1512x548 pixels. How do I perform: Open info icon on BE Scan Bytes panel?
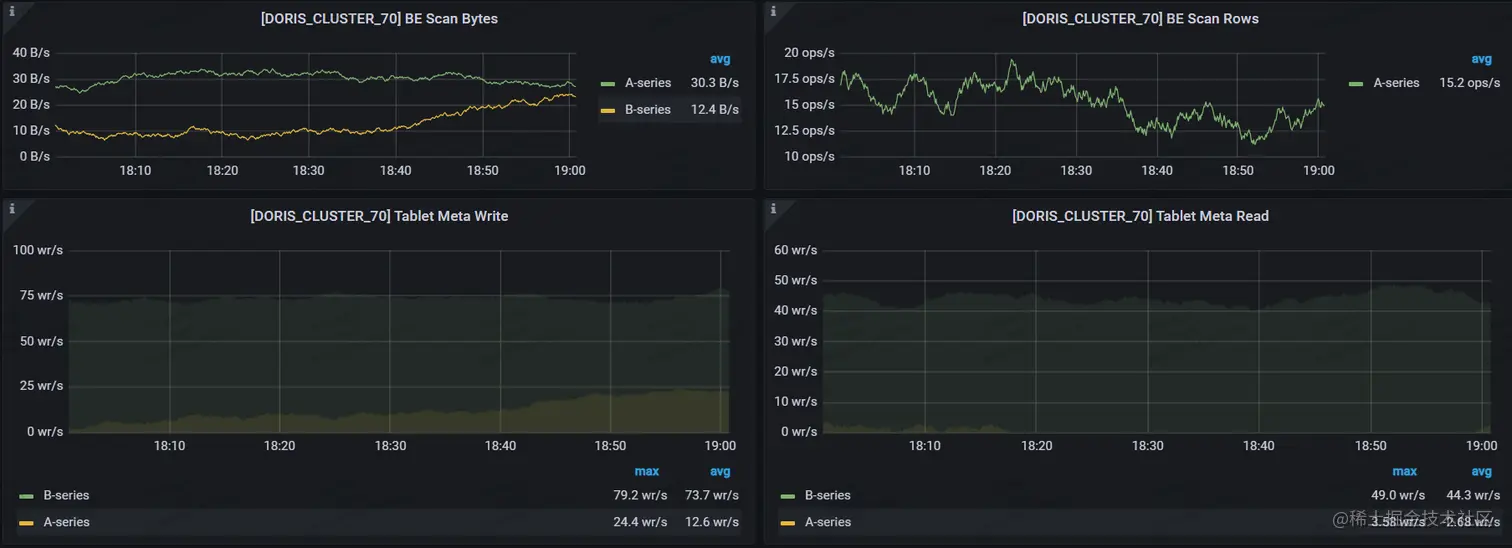click(12, 12)
